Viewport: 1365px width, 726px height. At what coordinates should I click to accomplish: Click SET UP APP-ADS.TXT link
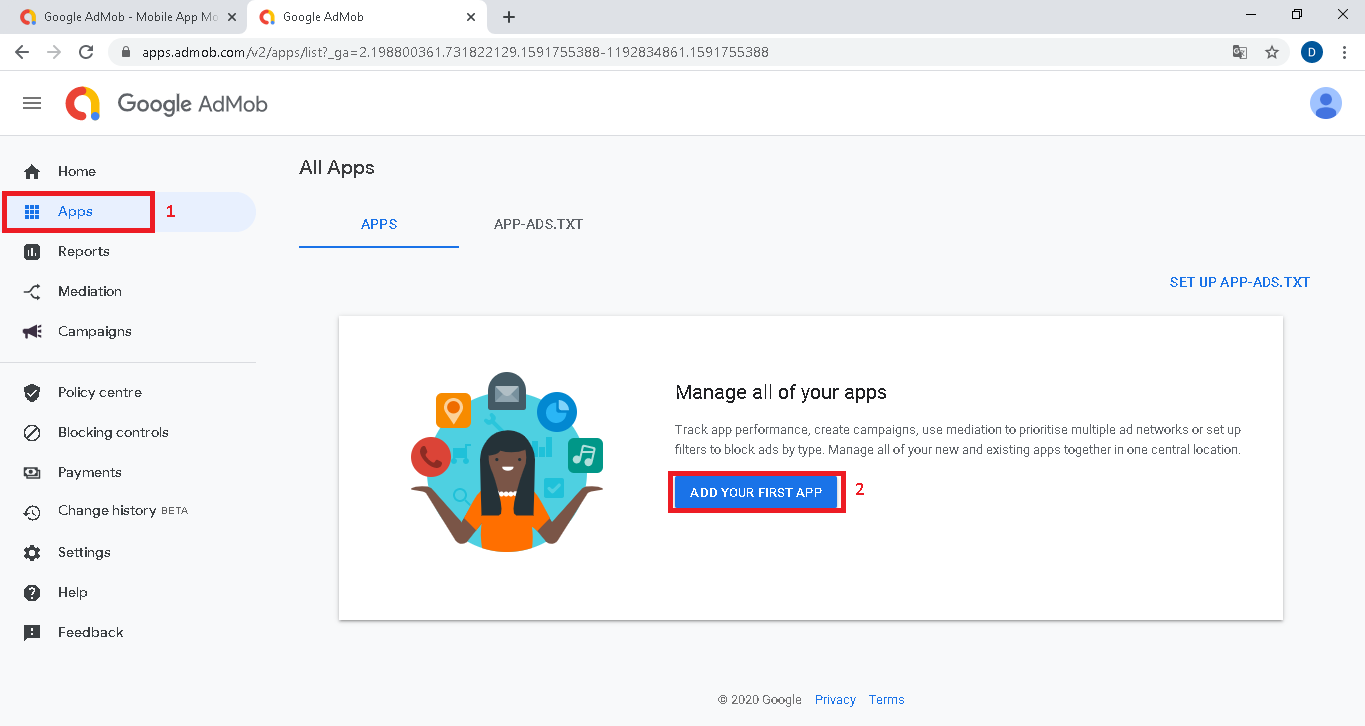click(x=1240, y=282)
